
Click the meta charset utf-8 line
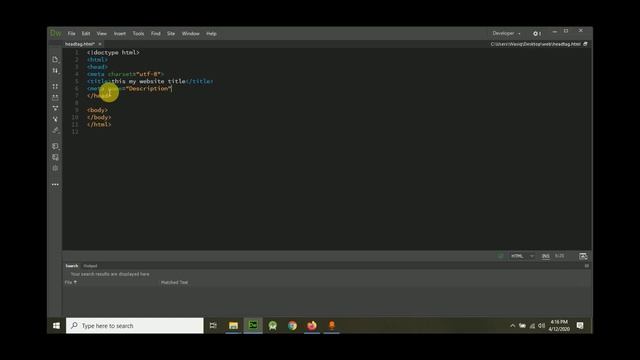point(125,74)
